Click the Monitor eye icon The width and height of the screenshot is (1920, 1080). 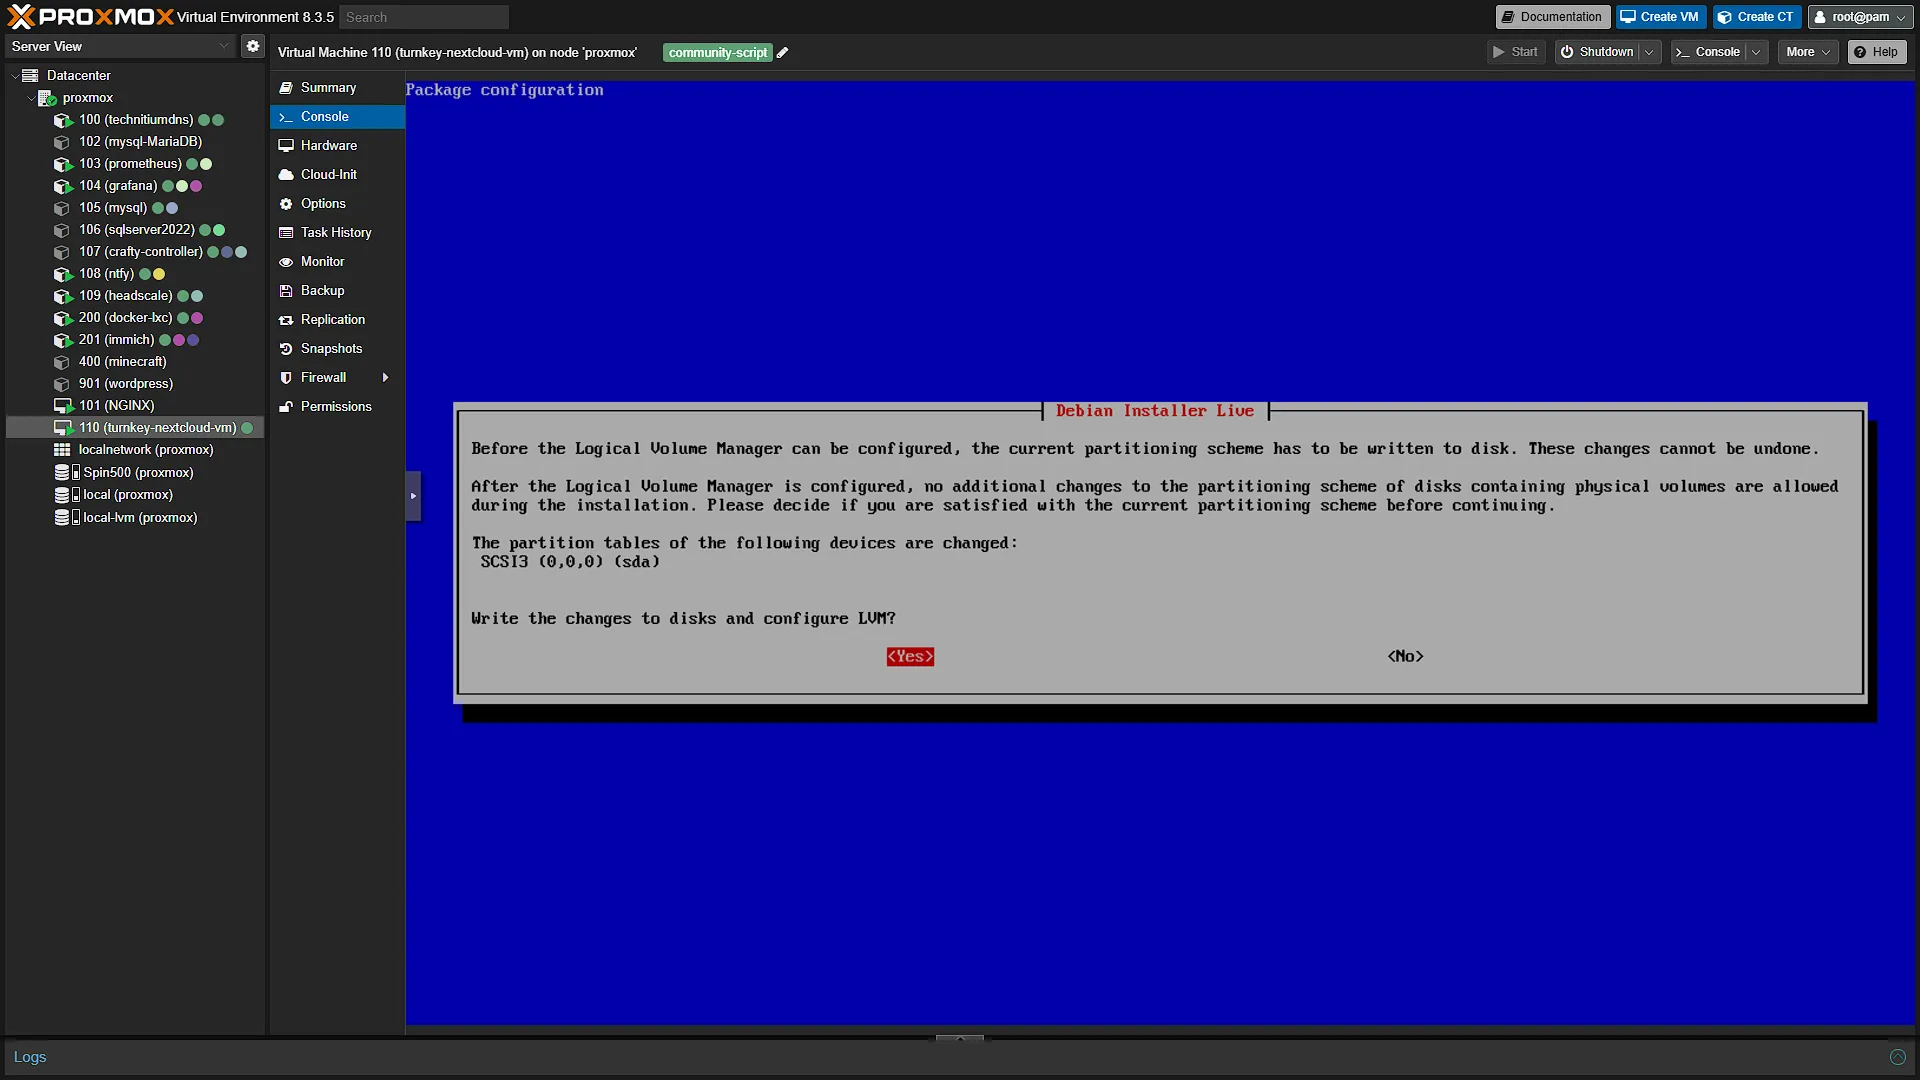point(286,262)
